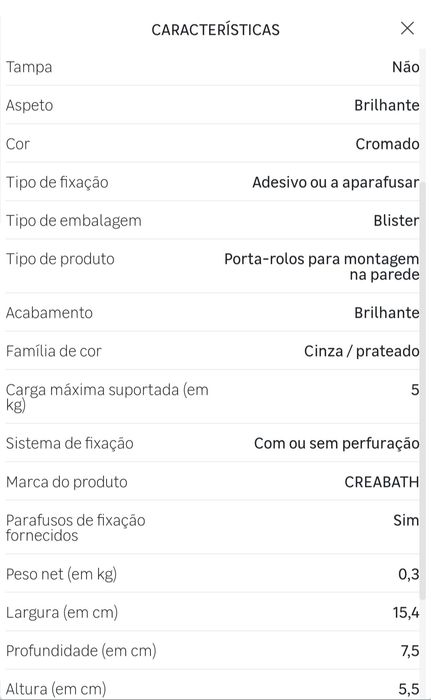The width and height of the screenshot is (431, 700).
Task: Click the Cromado color value
Action: tap(387, 144)
